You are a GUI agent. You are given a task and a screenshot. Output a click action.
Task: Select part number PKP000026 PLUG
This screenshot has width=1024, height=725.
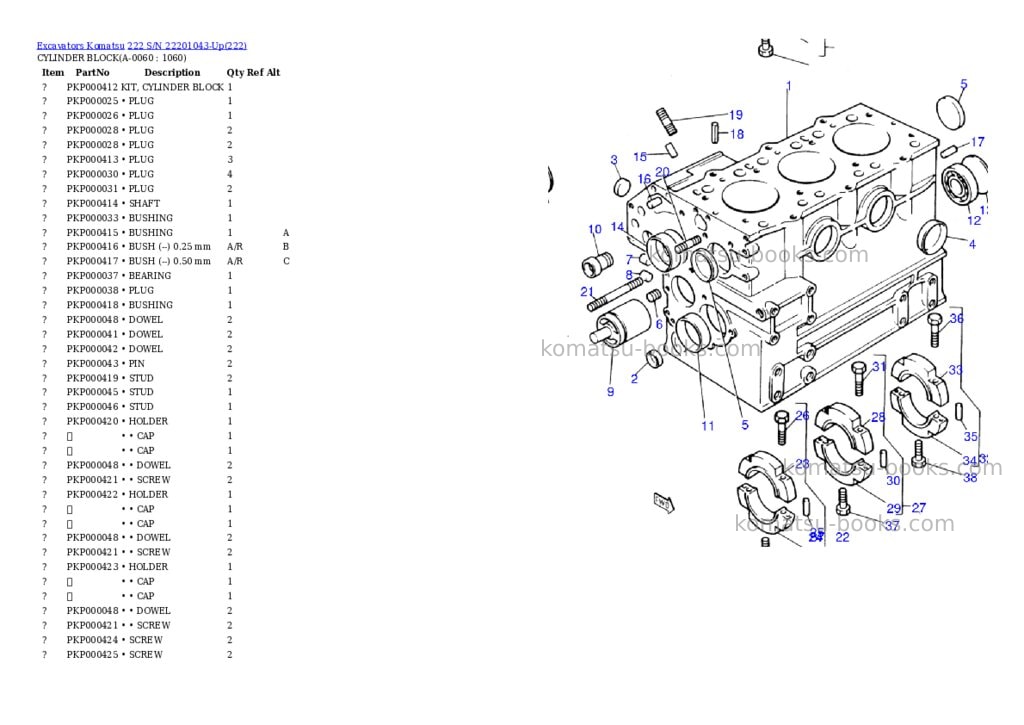coord(110,116)
